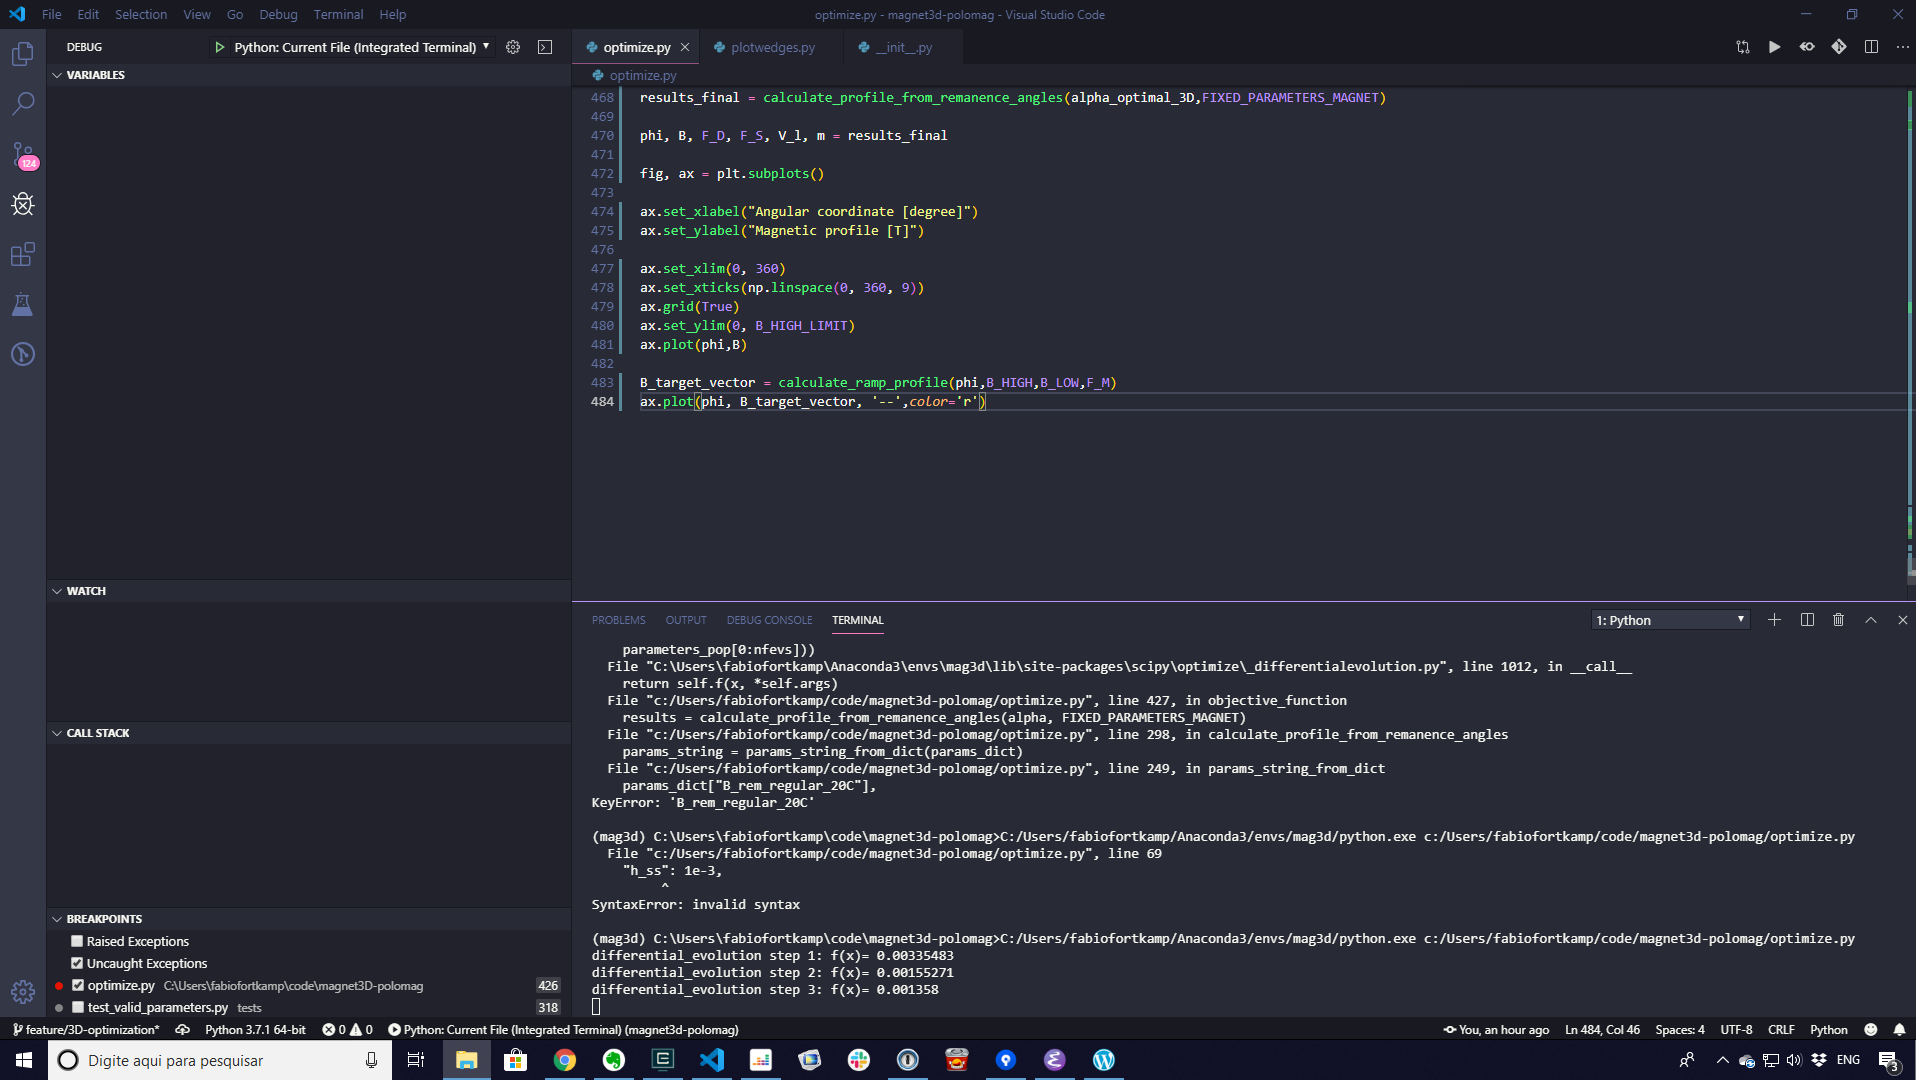Switch to Debug Console panel tab
This screenshot has height=1080, width=1916.
[x=769, y=620]
